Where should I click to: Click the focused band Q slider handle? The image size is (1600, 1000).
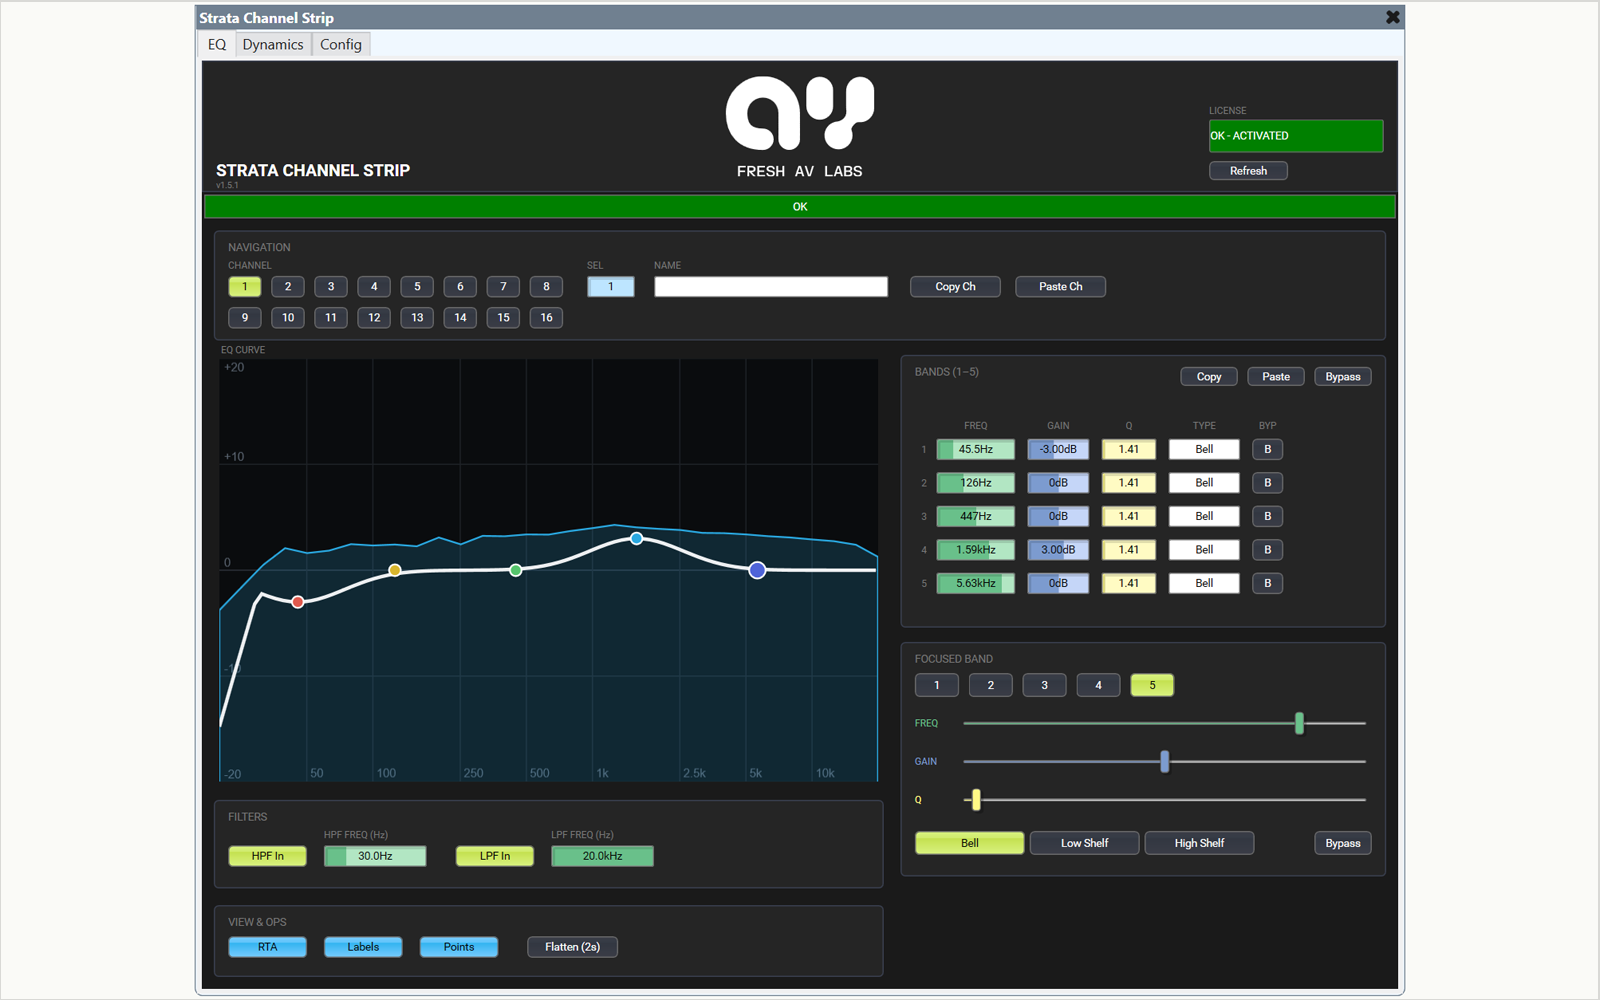pos(976,800)
